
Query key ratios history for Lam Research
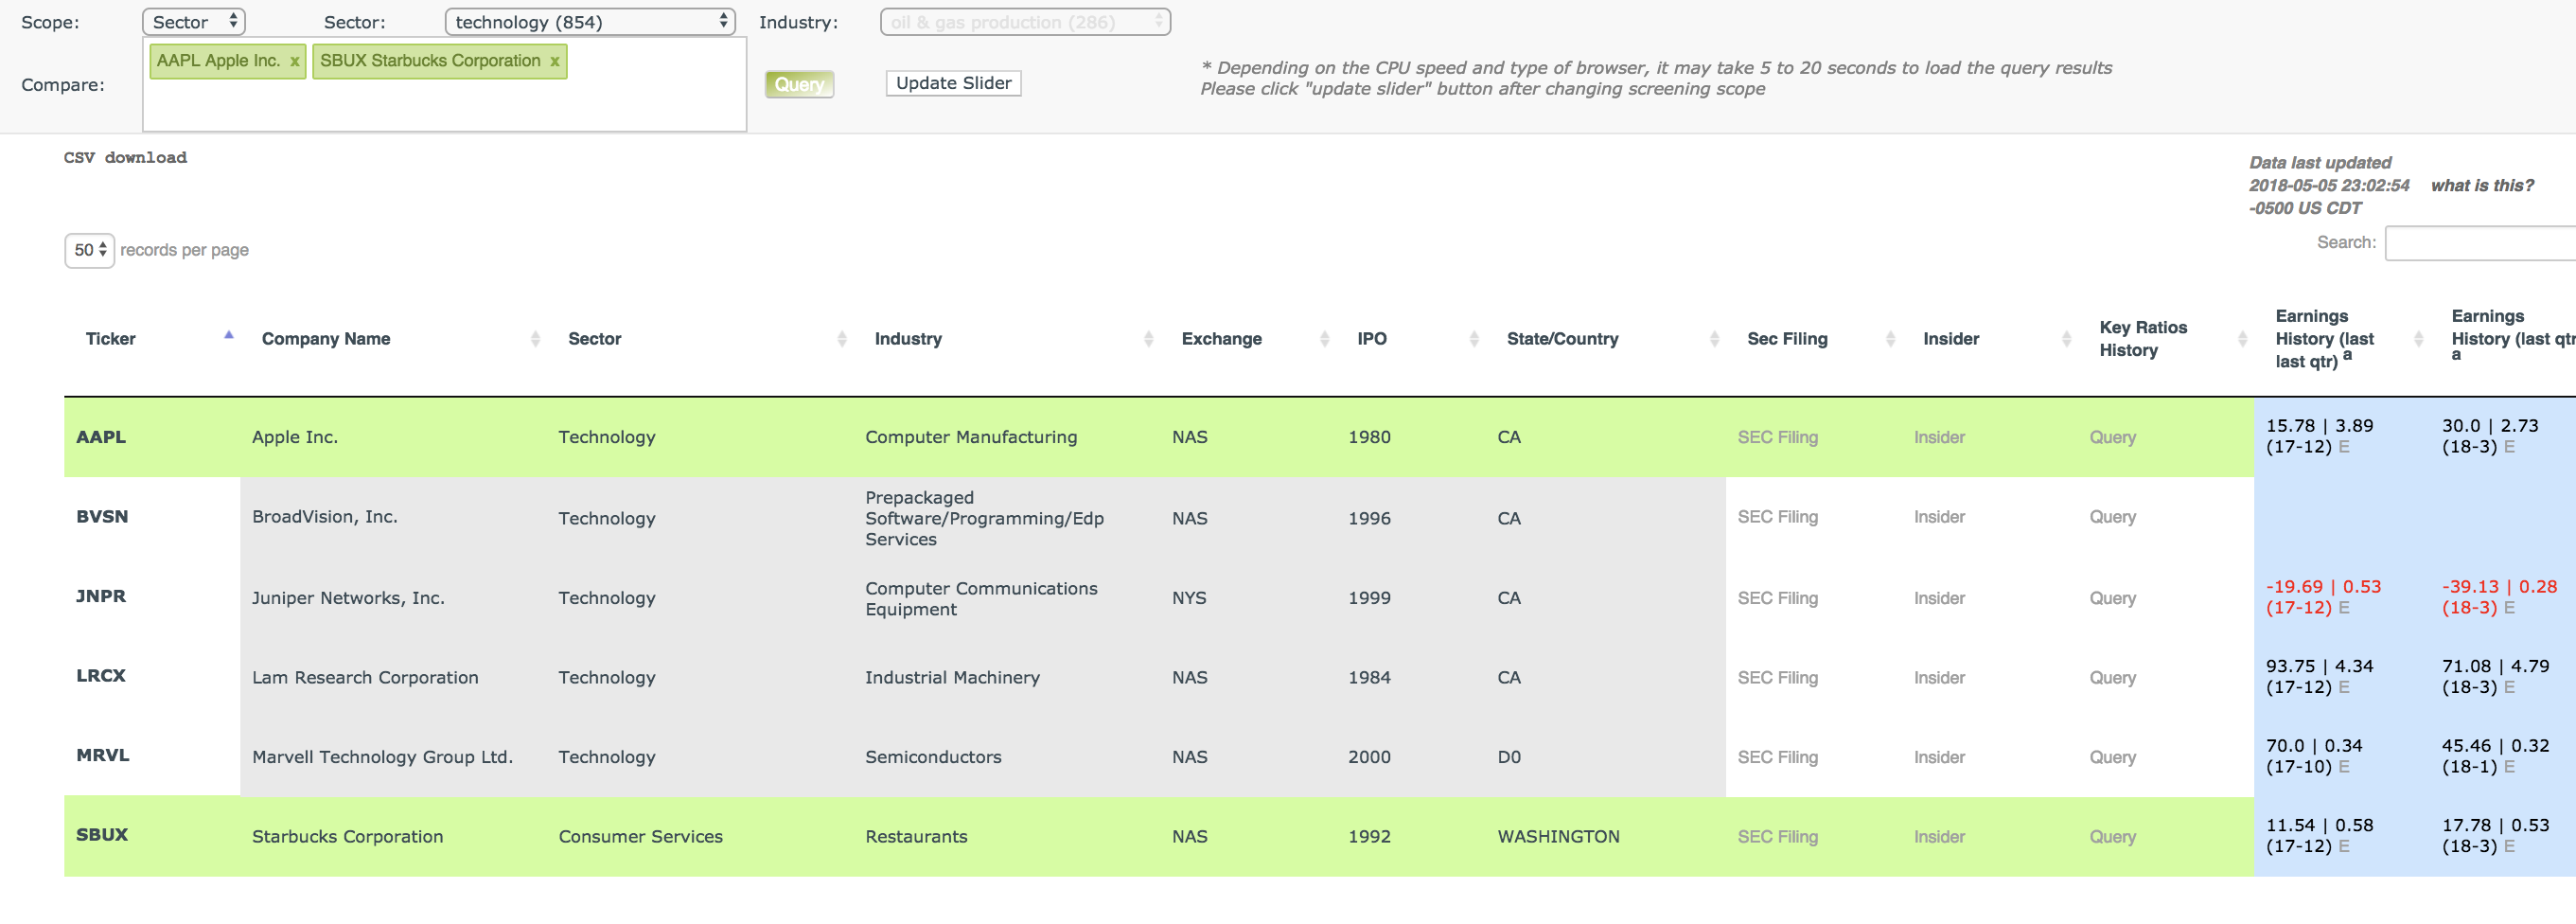pyautogui.click(x=2112, y=678)
